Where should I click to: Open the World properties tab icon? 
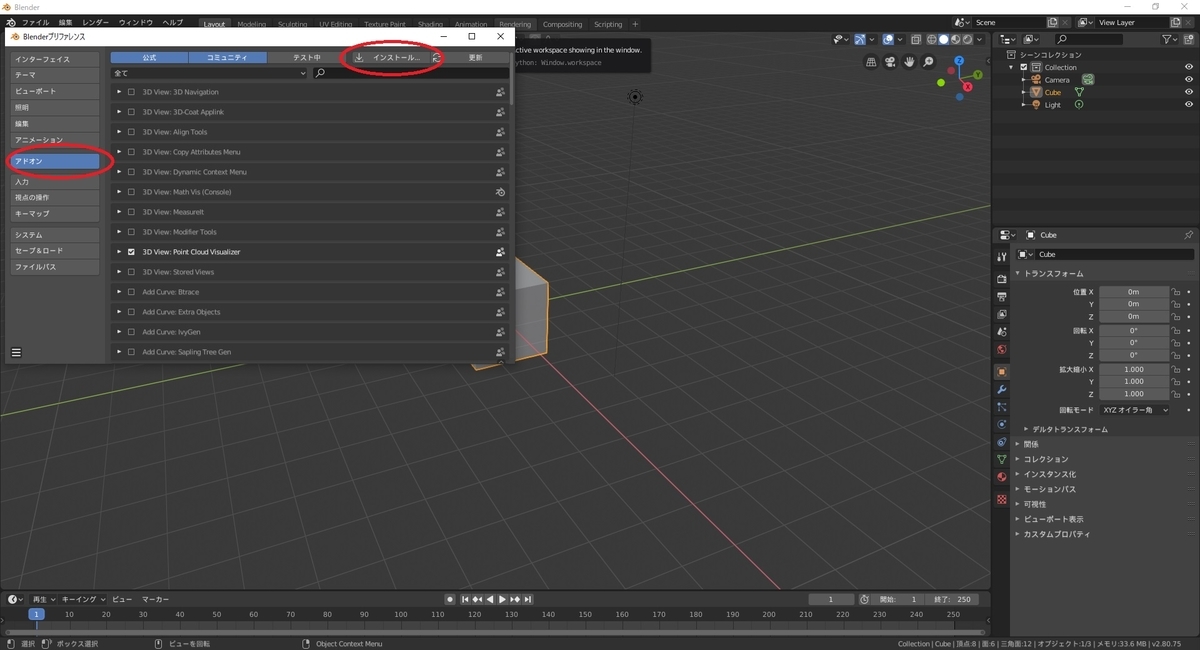pyautogui.click(x=1002, y=350)
